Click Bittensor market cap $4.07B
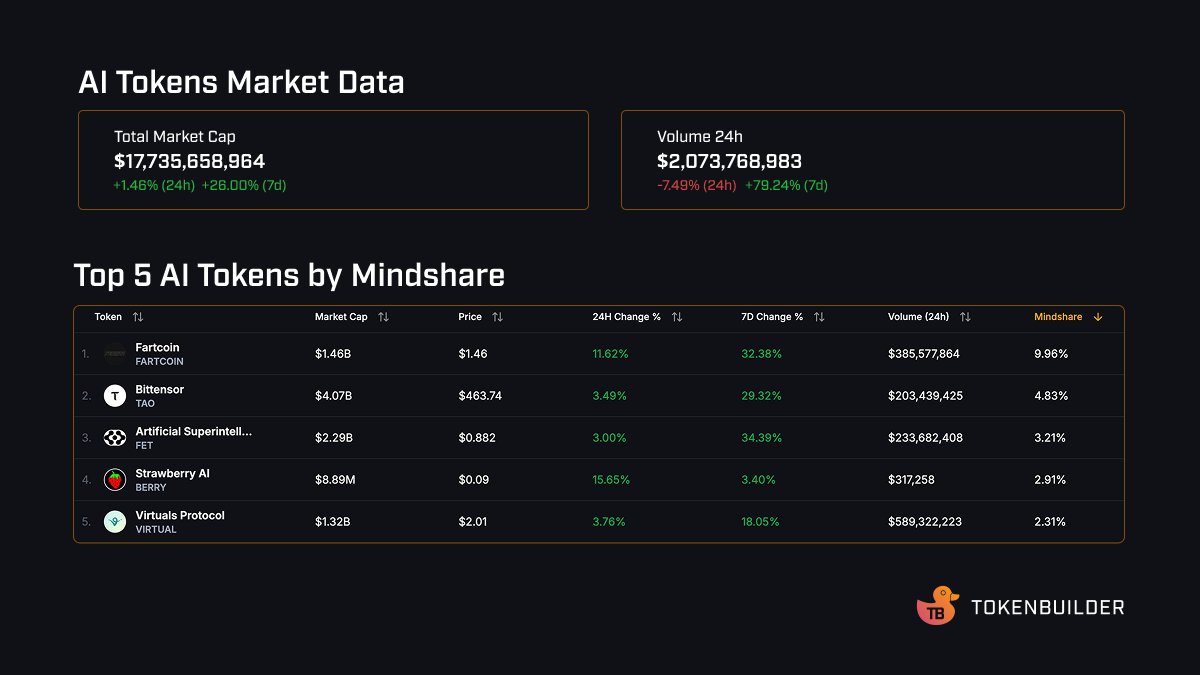The height and width of the screenshot is (675, 1200). pos(333,396)
